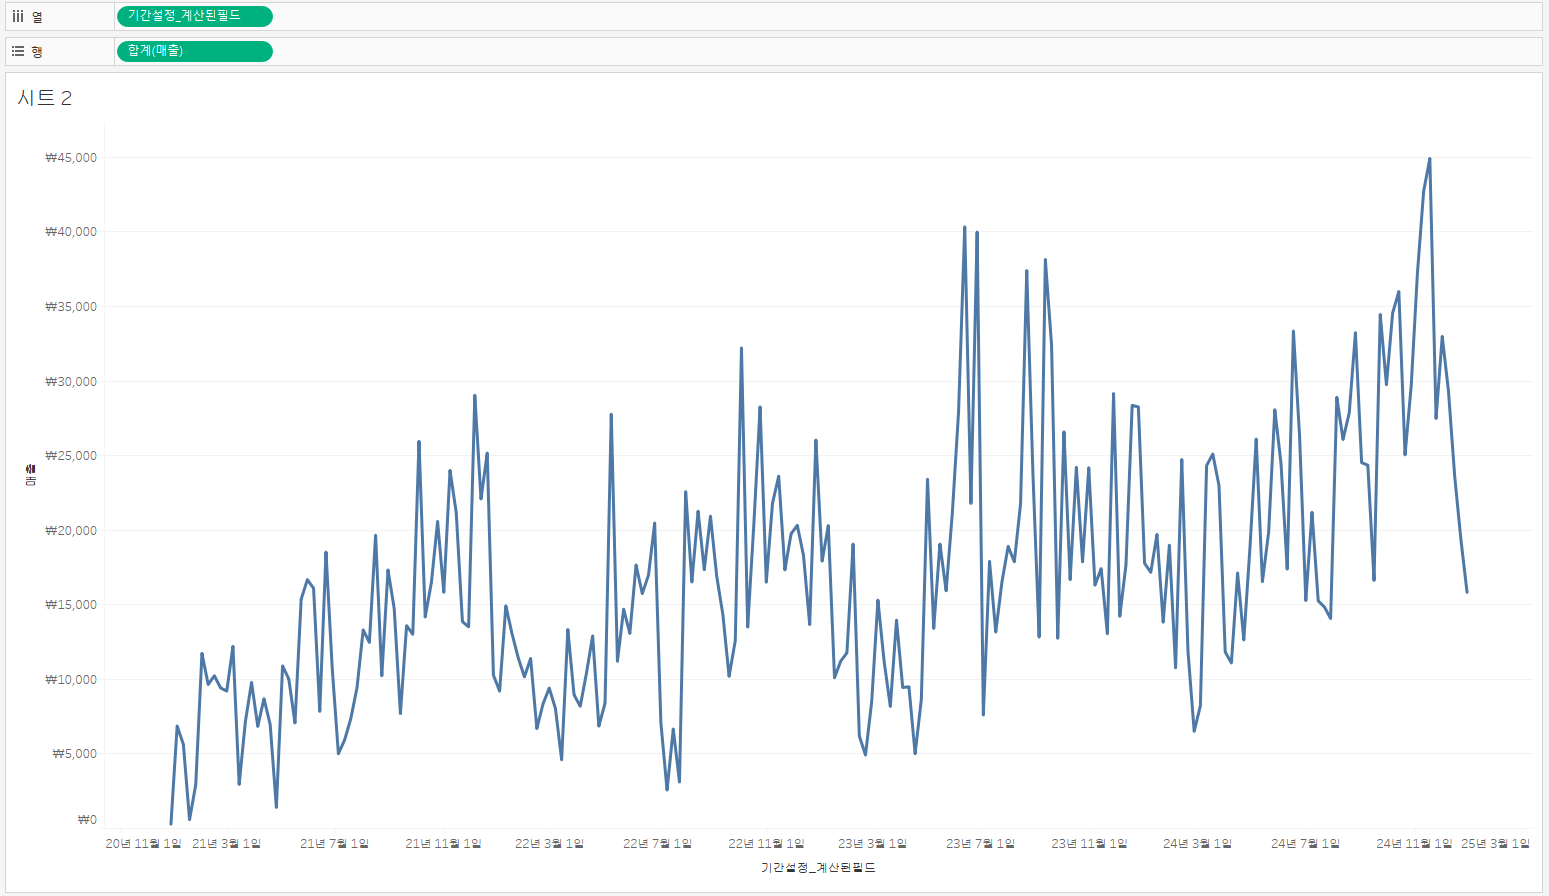This screenshot has width=1549, height=896.
Task: Click the ₩10,000 y-axis label
Action: [71, 680]
